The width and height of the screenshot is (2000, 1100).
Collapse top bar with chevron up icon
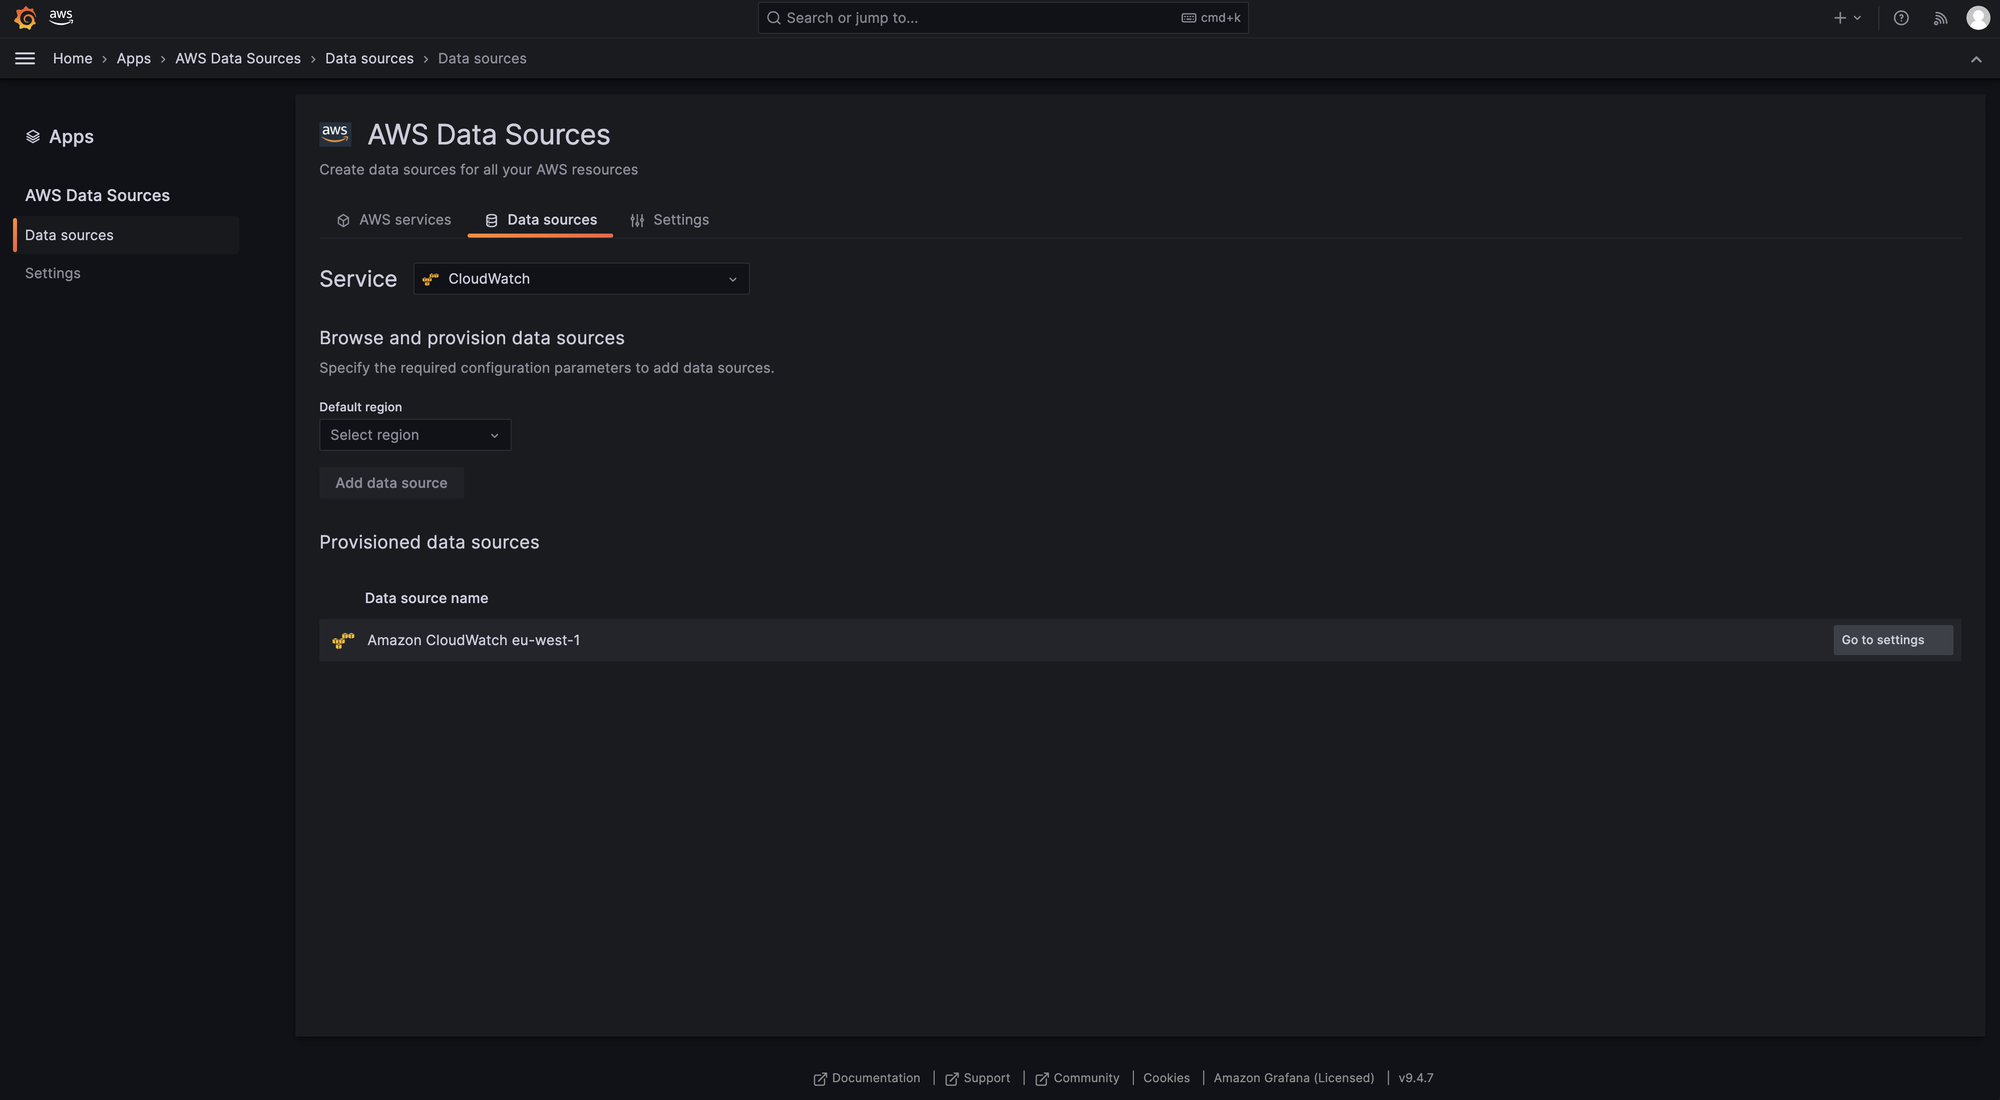[x=1976, y=60]
